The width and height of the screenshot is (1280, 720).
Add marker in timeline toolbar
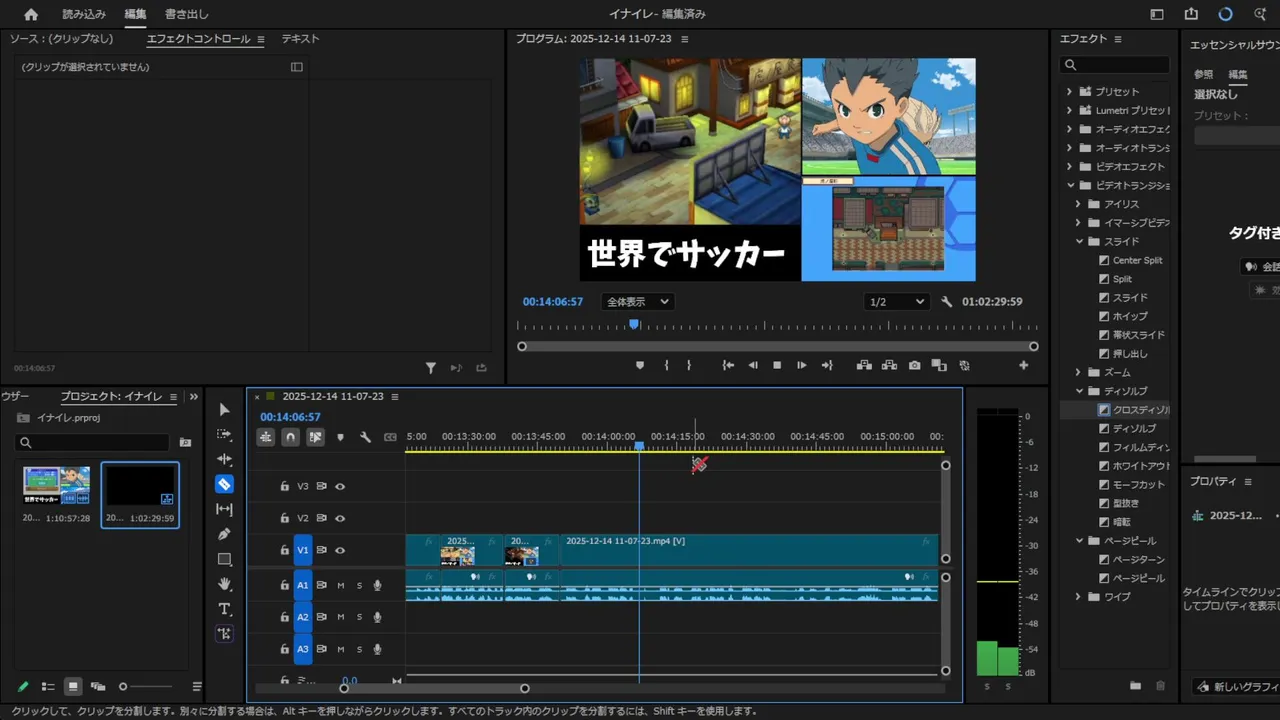[340, 437]
